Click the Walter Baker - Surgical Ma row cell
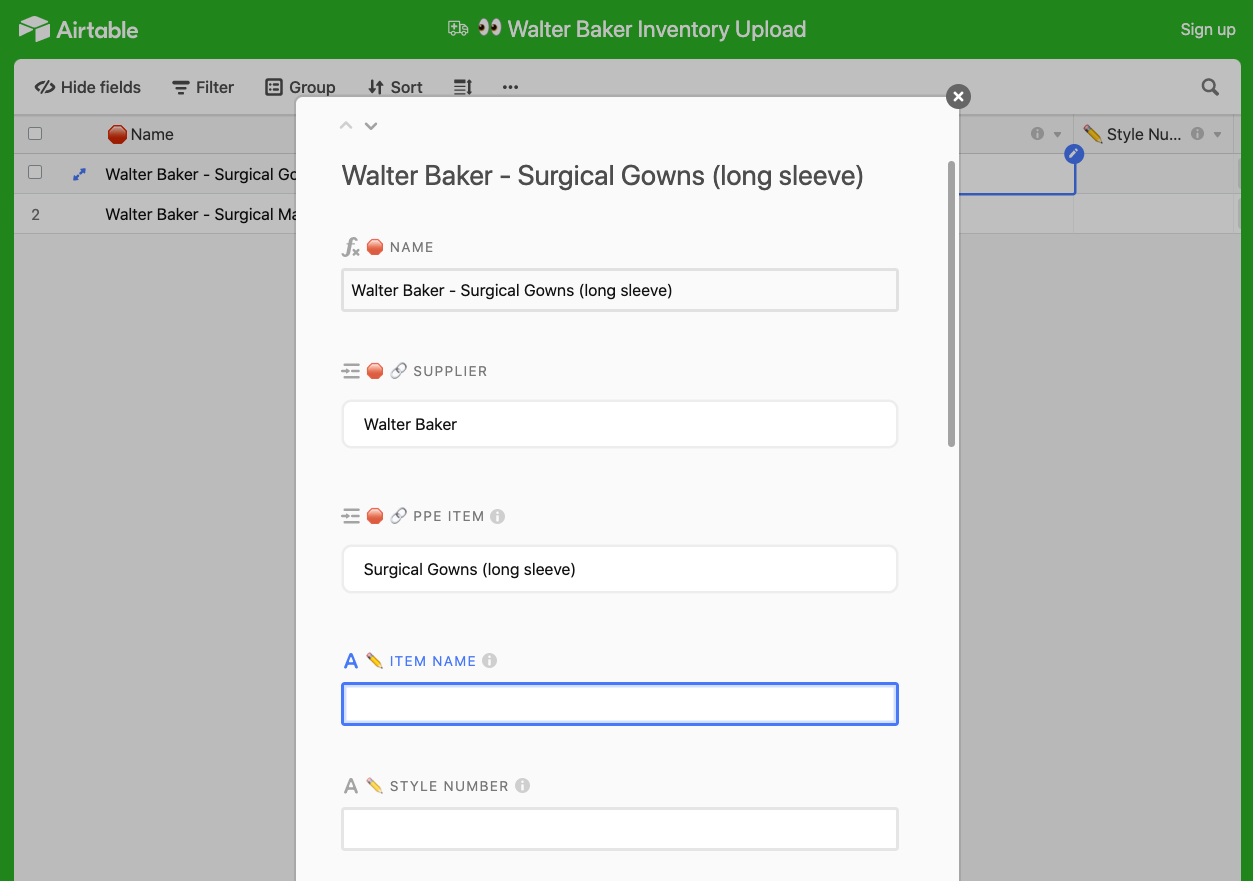The height and width of the screenshot is (881, 1253). point(201,214)
